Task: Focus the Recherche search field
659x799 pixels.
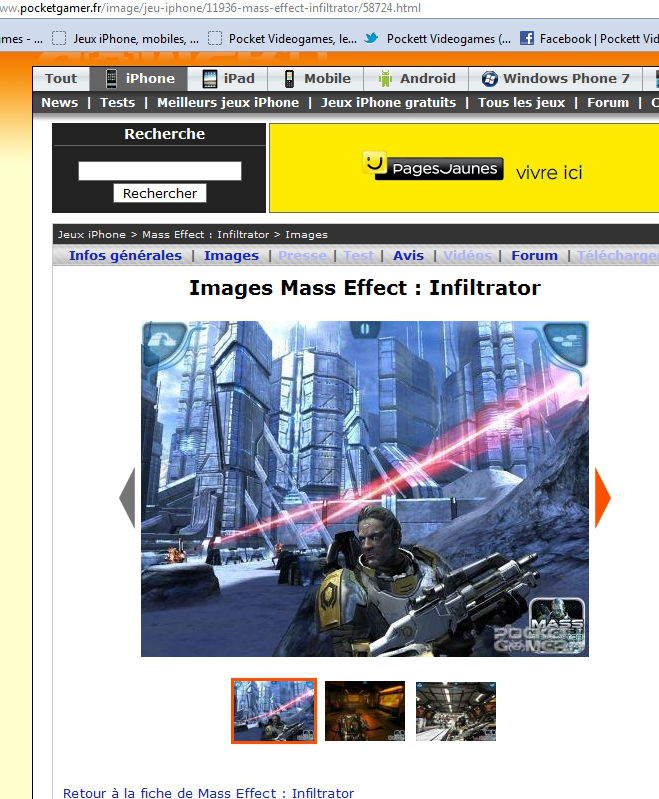Action: (x=160, y=171)
